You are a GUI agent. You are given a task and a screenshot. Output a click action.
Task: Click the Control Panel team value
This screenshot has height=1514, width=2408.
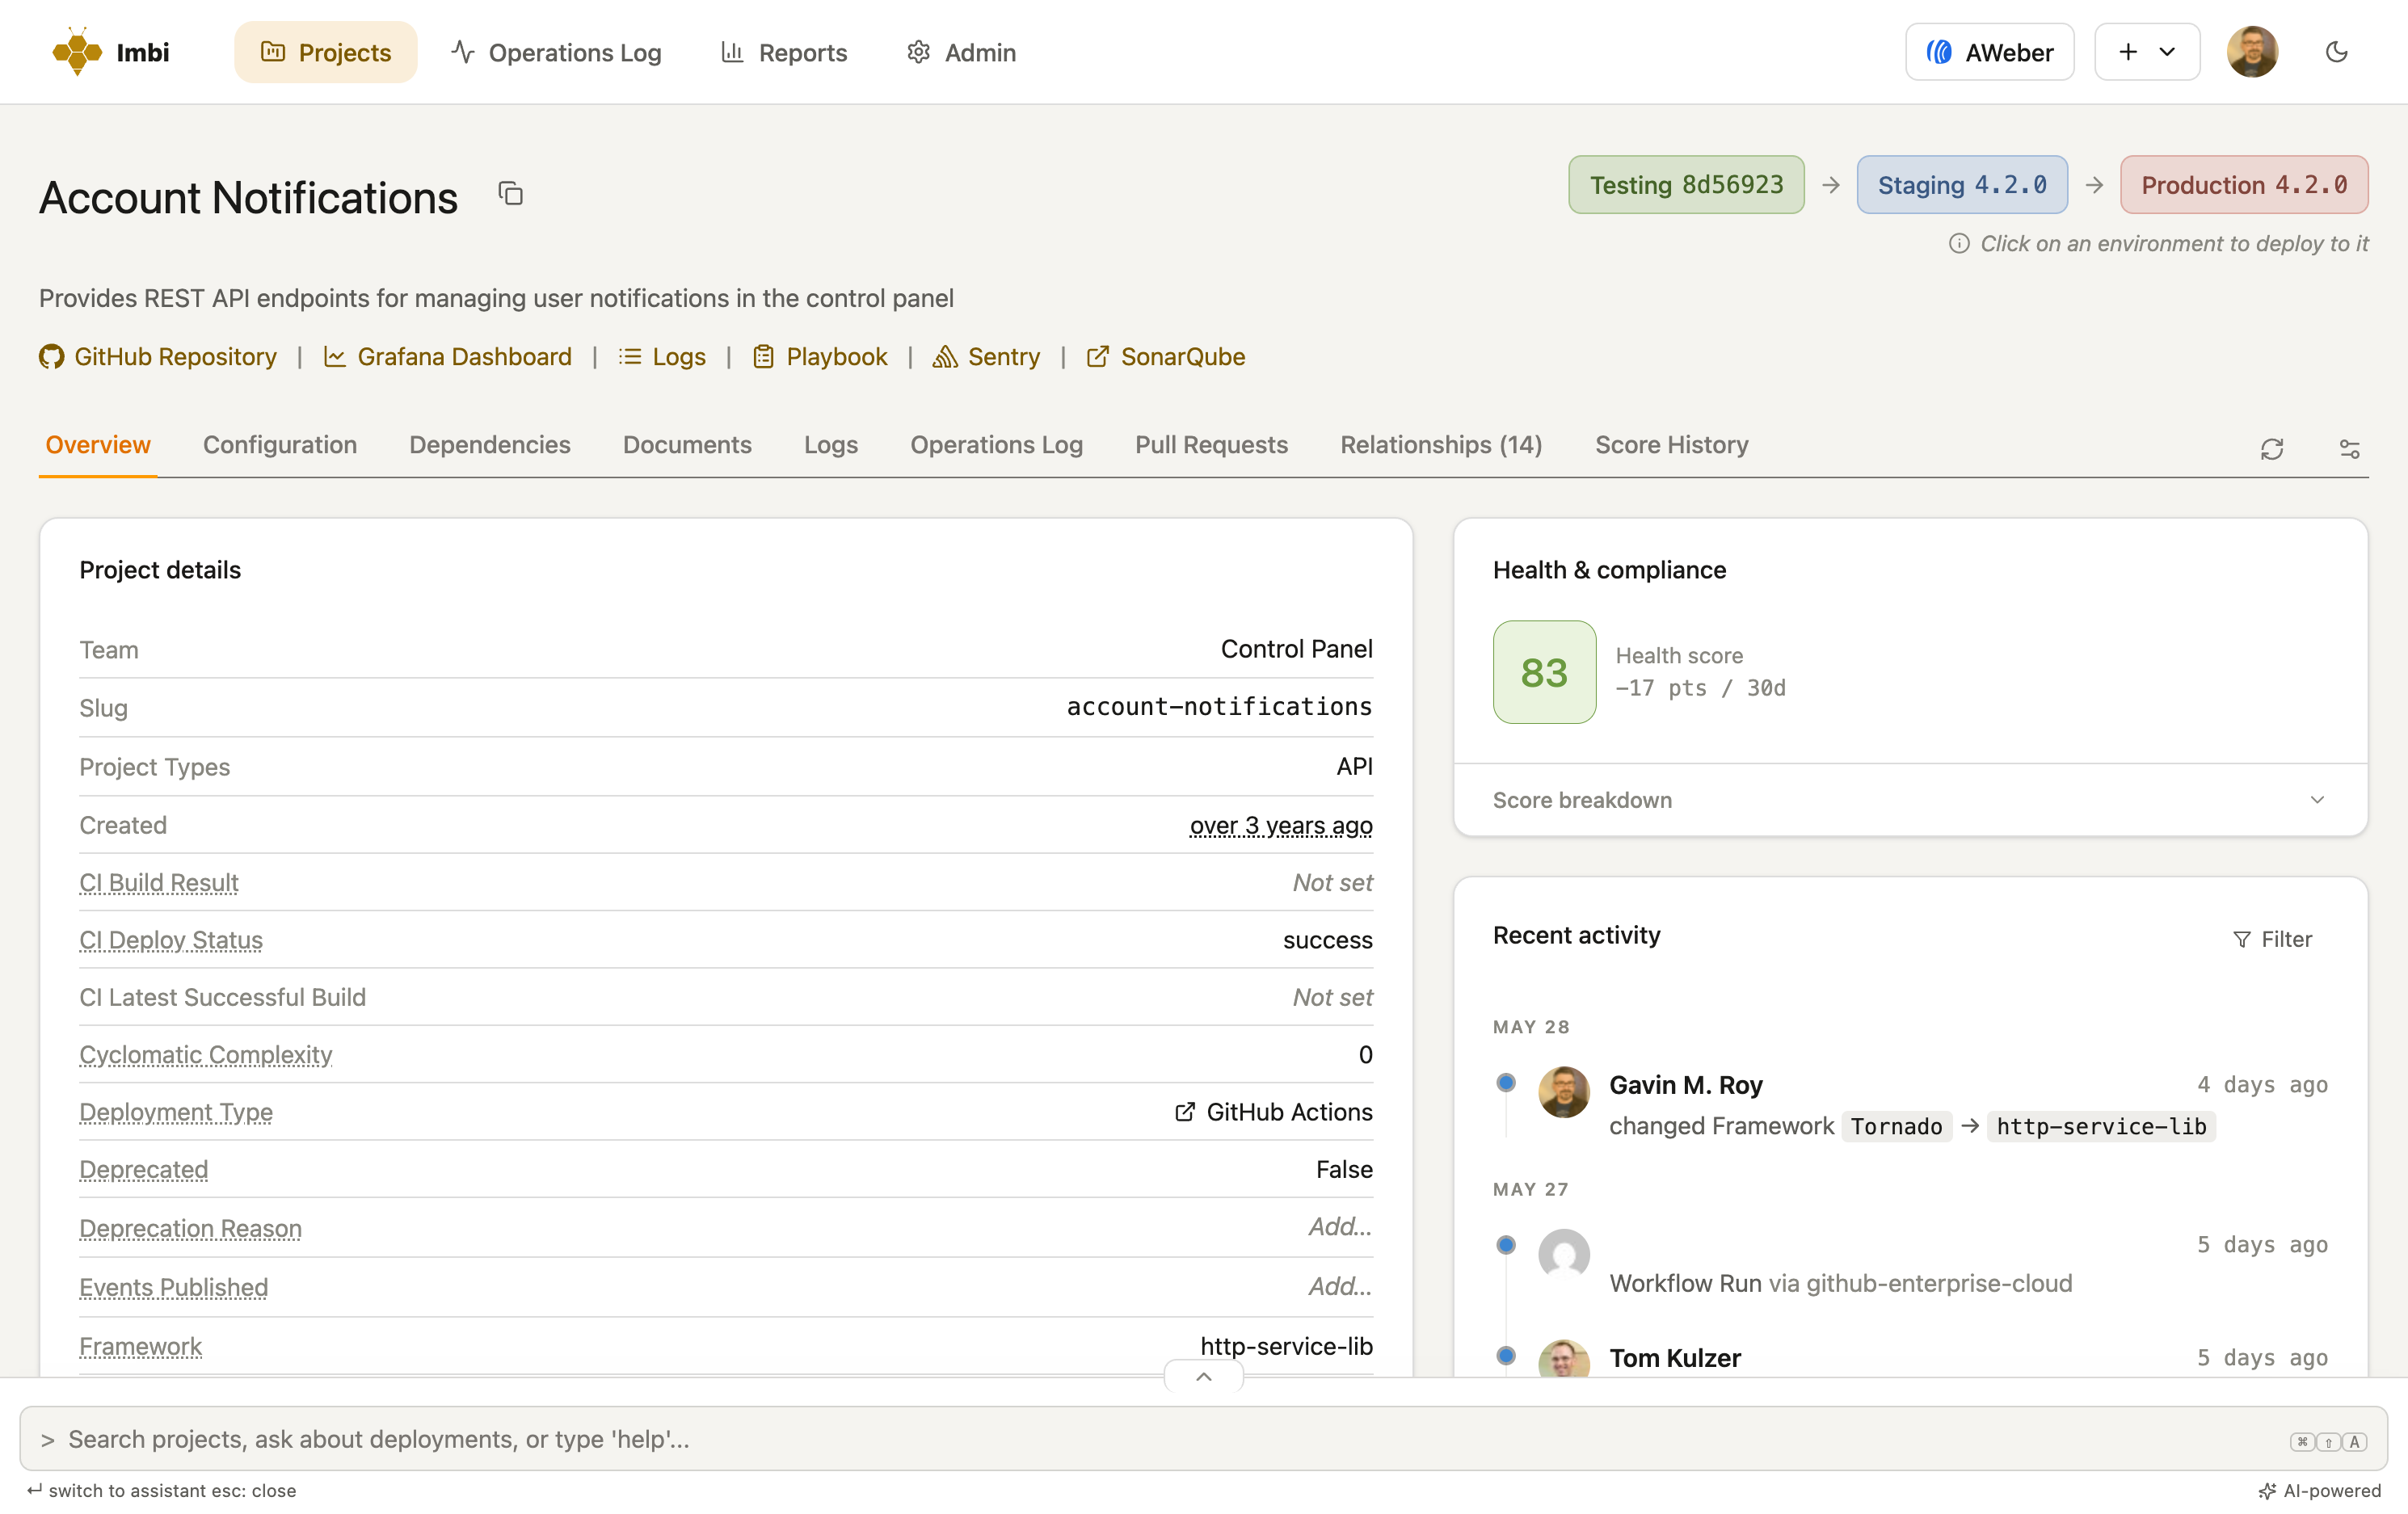click(x=1296, y=650)
